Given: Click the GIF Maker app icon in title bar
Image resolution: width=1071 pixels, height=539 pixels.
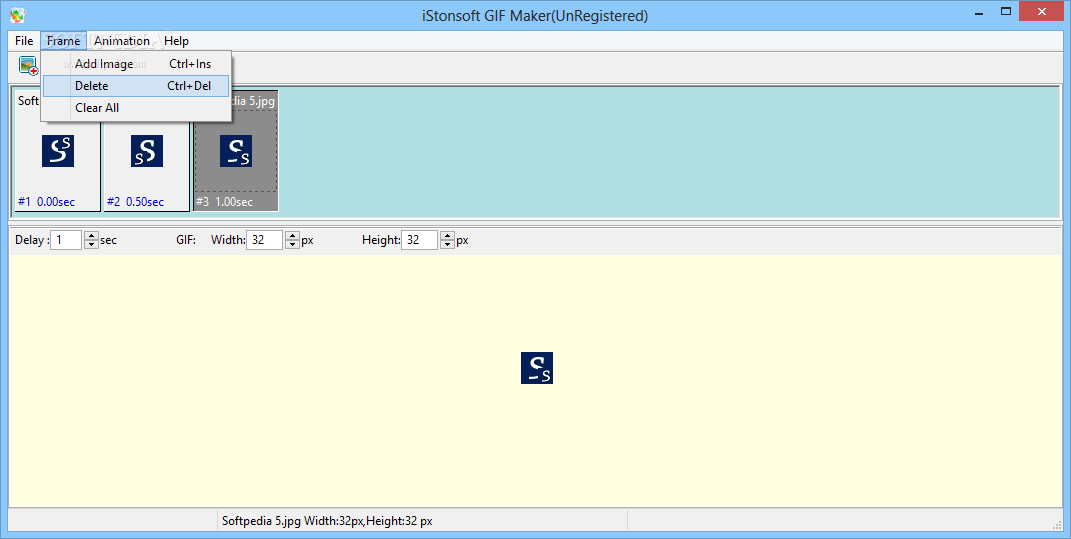Looking at the screenshot, I should pyautogui.click(x=18, y=15).
